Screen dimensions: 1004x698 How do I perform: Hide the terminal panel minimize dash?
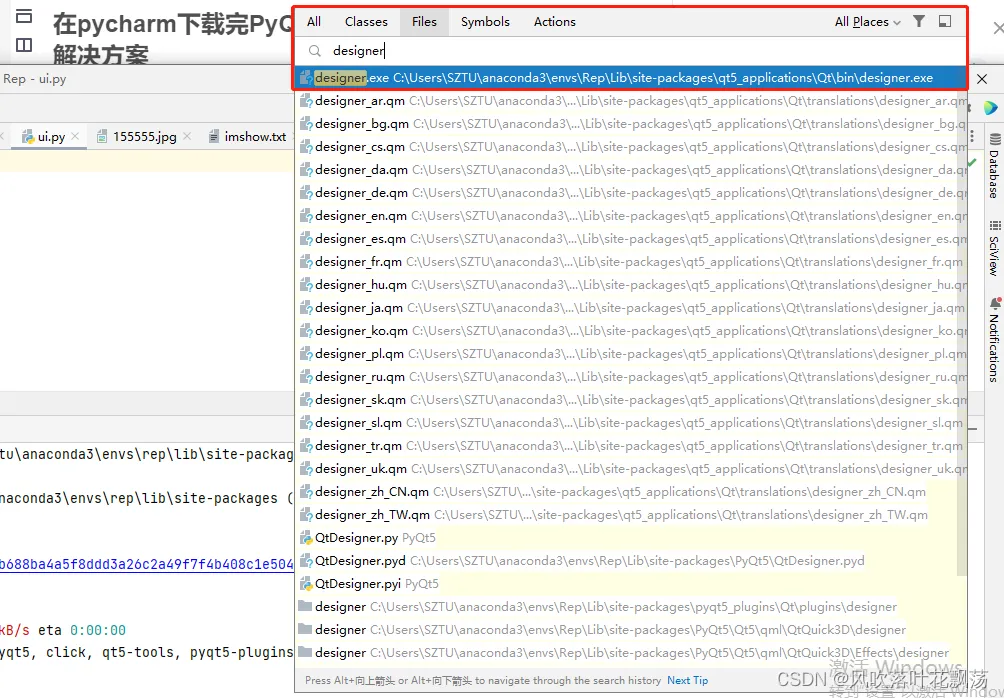pyautogui.click(x=973, y=430)
